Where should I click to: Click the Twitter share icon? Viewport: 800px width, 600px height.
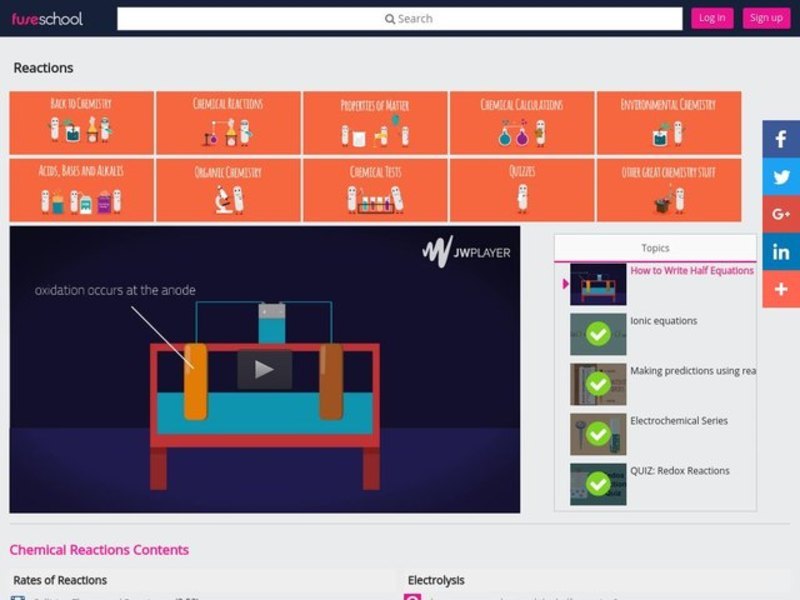tap(781, 177)
